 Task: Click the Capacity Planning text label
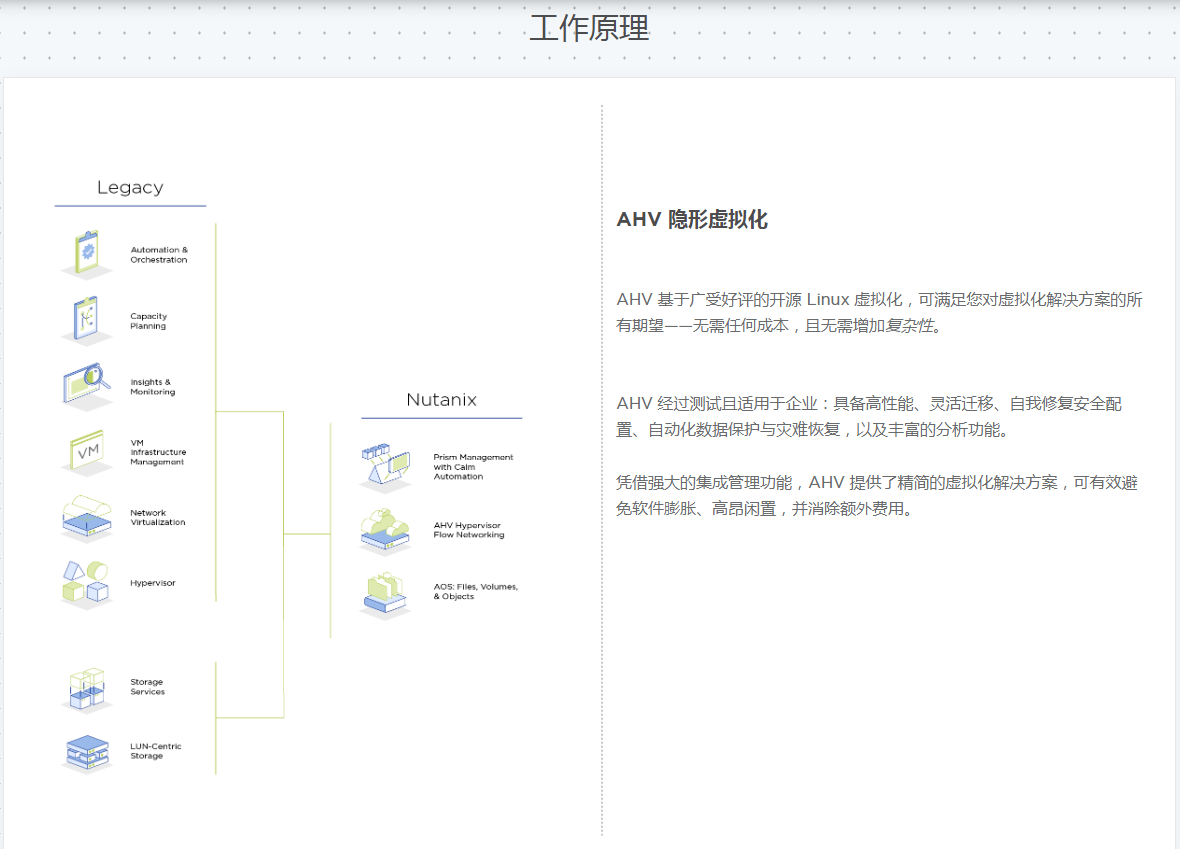pos(148,321)
